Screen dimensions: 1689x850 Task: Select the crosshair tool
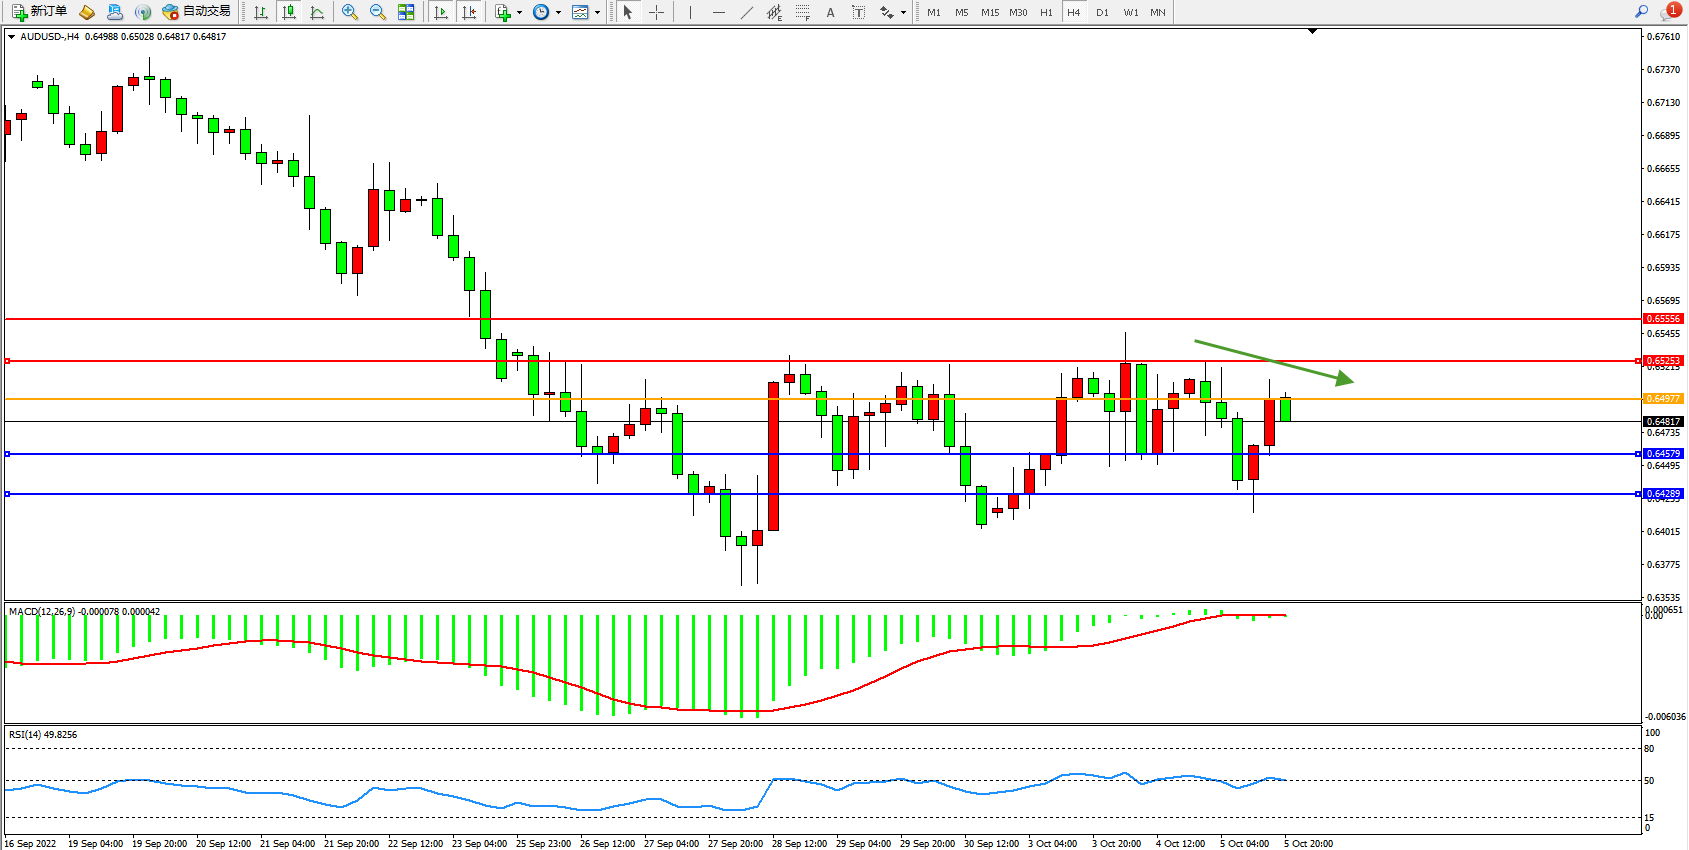tap(656, 12)
